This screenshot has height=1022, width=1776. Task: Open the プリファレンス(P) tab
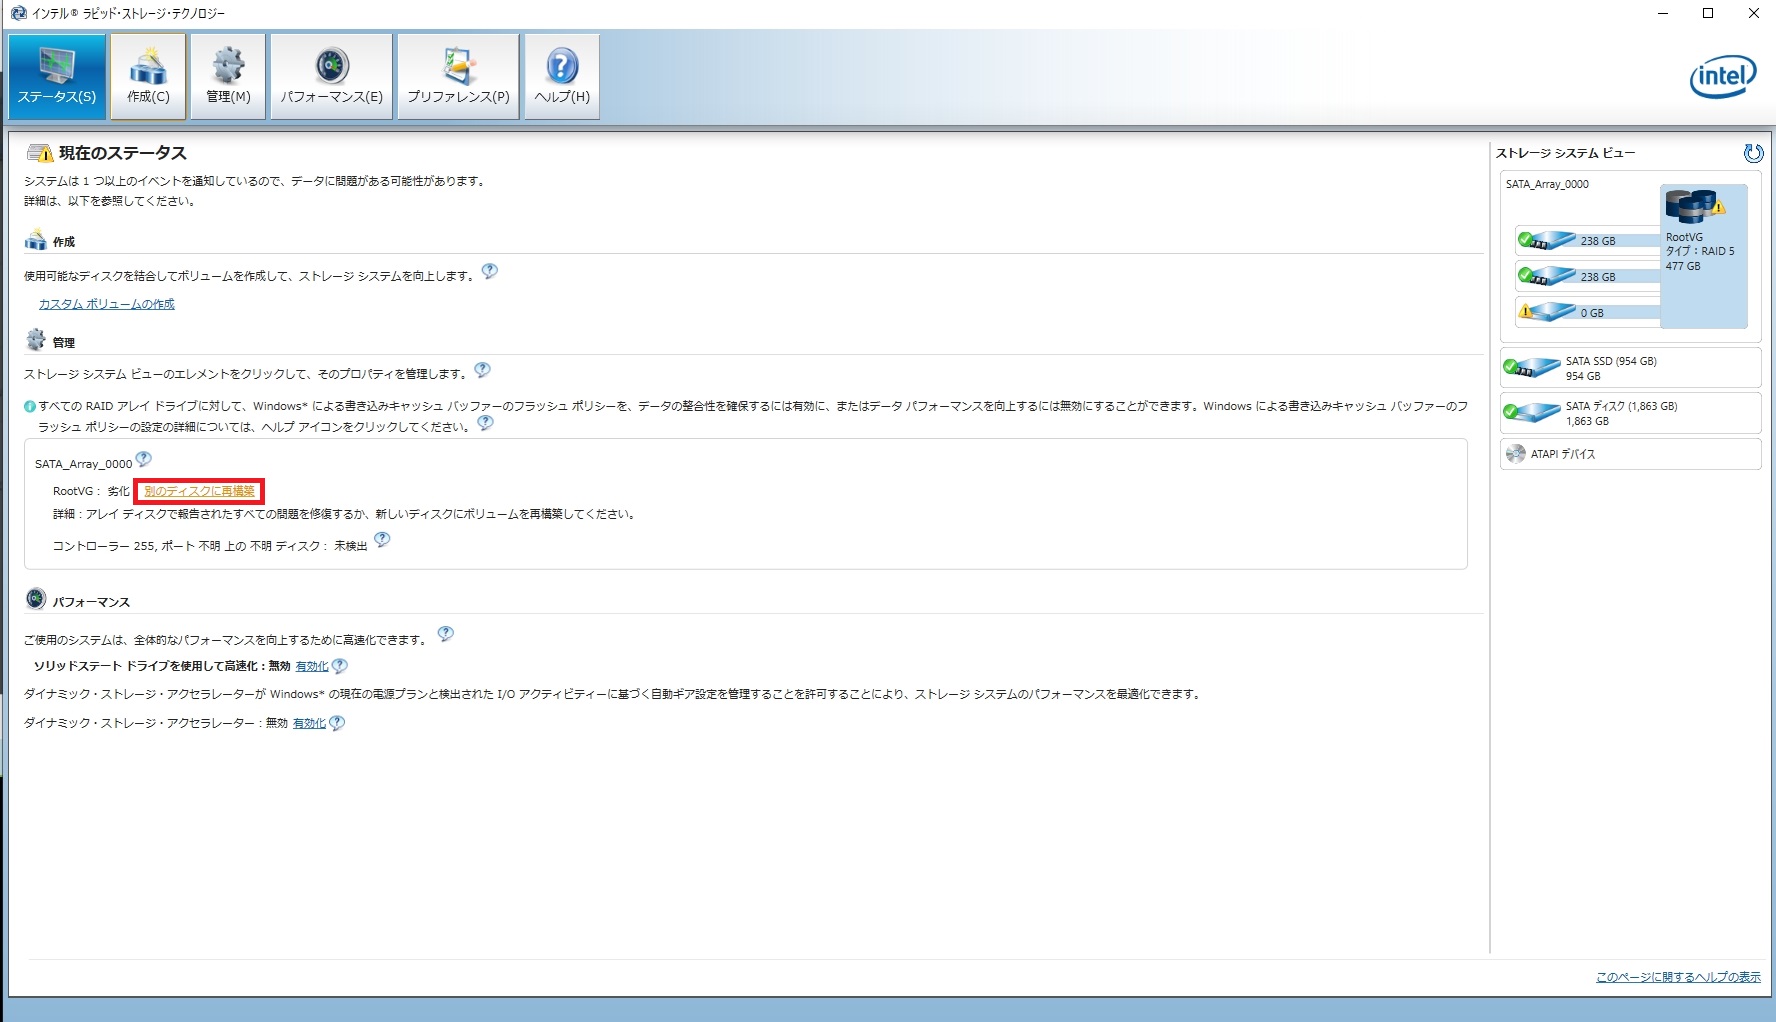(458, 77)
